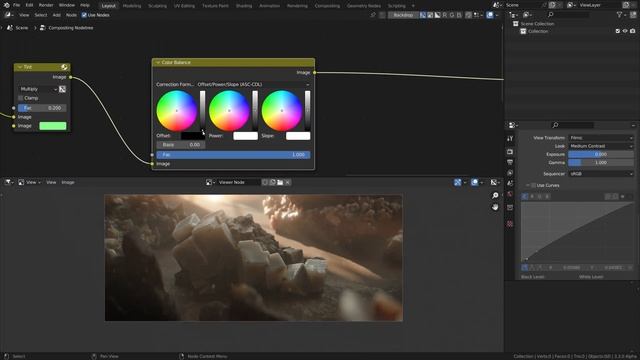Click the Slope color wheel

[282, 111]
